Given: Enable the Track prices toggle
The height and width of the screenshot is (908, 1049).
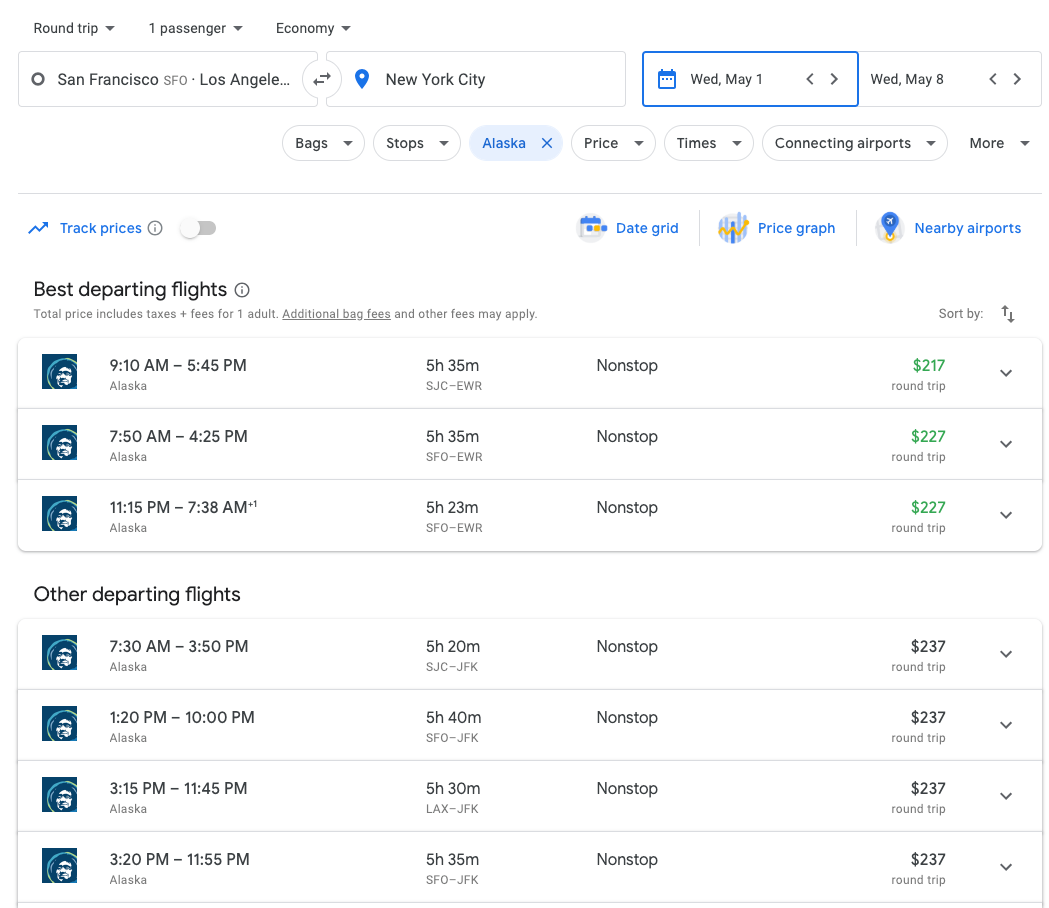Looking at the screenshot, I should tap(198, 228).
